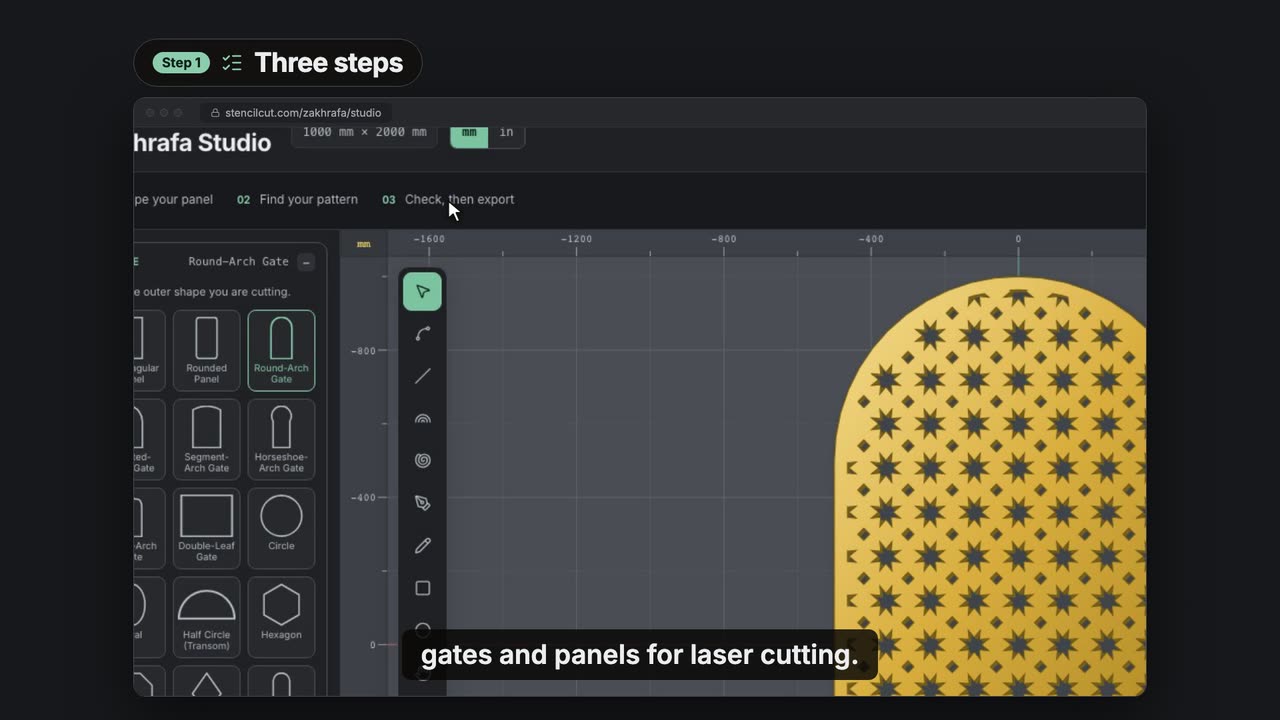Pick the Circle shape

pyautogui.click(x=281, y=528)
